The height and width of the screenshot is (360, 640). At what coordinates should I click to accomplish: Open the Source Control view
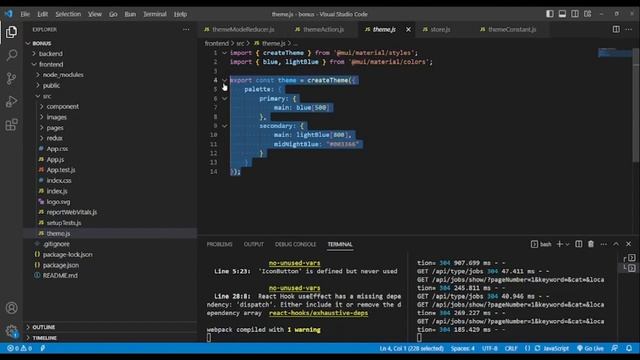click(11, 78)
